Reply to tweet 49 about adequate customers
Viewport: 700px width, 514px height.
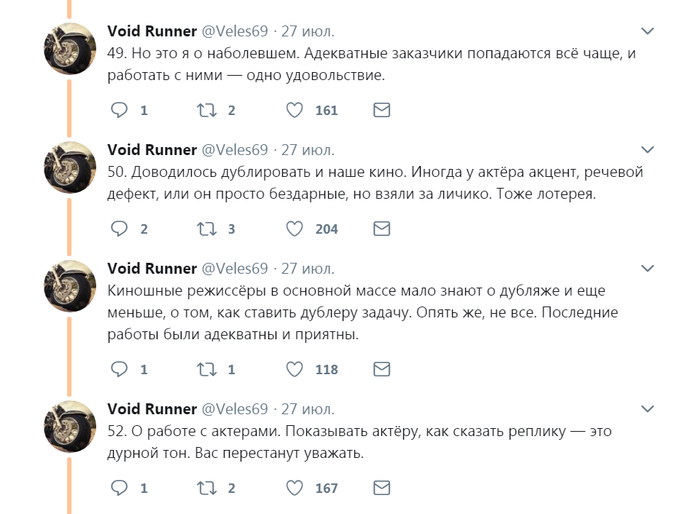click(119, 110)
